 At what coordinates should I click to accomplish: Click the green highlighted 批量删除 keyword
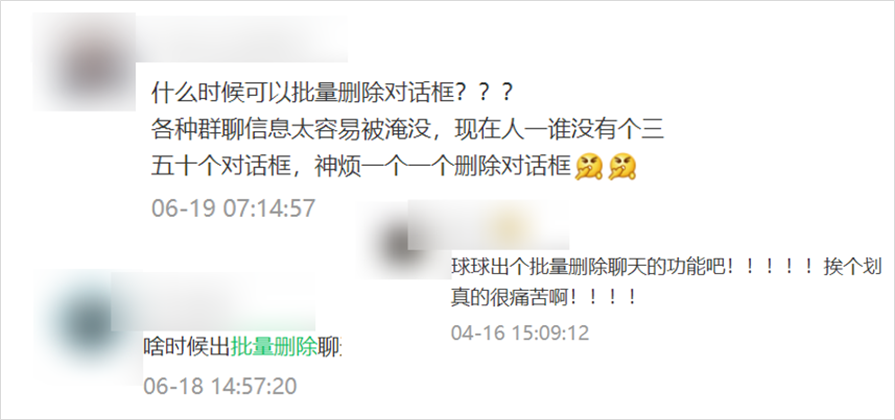pyautogui.click(x=273, y=346)
